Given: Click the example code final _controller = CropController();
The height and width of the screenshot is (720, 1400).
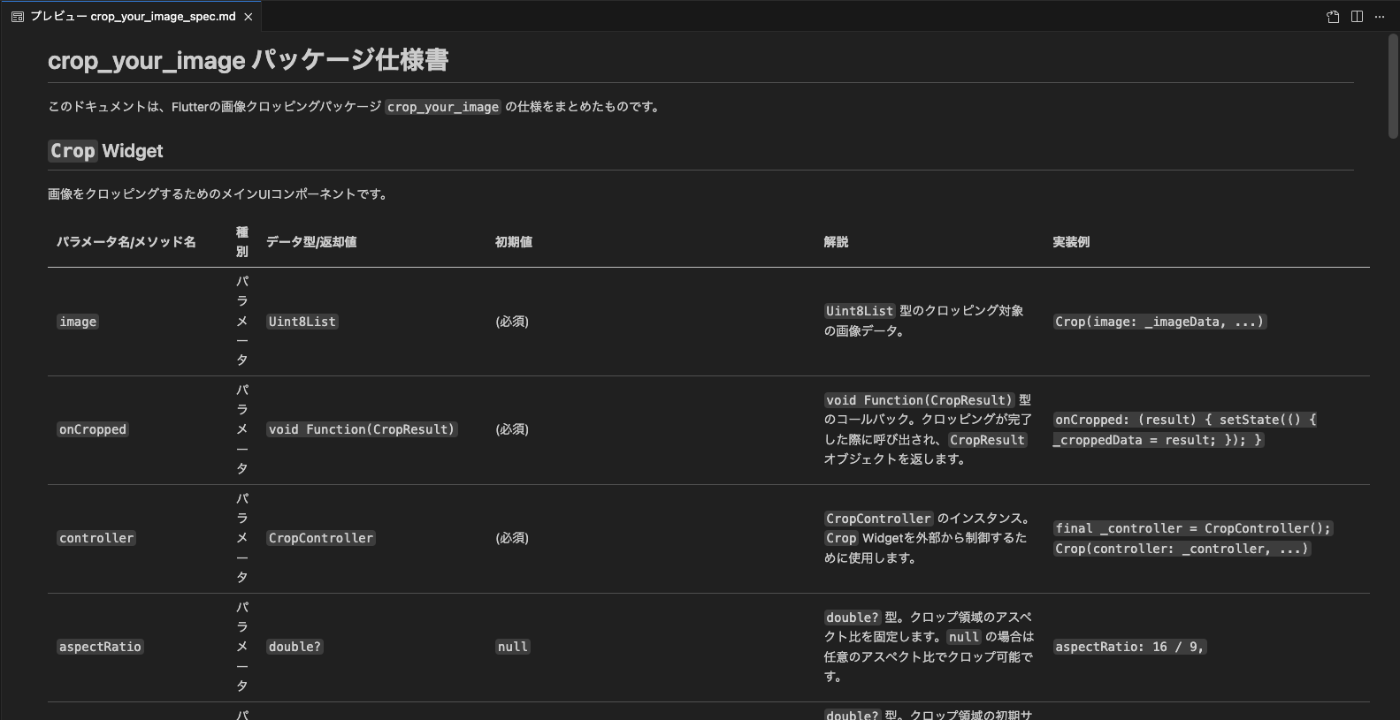Looking at the screenshot, I should pyautogui.click(x=1193, y=528).
